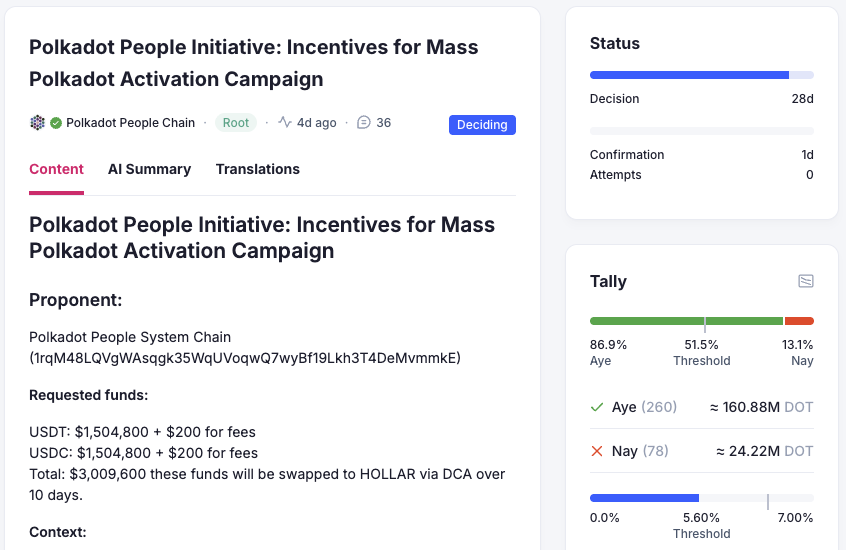This screenshot has height=550, width=846.
Task: Switch to the Translations tab
Action: 257,169
